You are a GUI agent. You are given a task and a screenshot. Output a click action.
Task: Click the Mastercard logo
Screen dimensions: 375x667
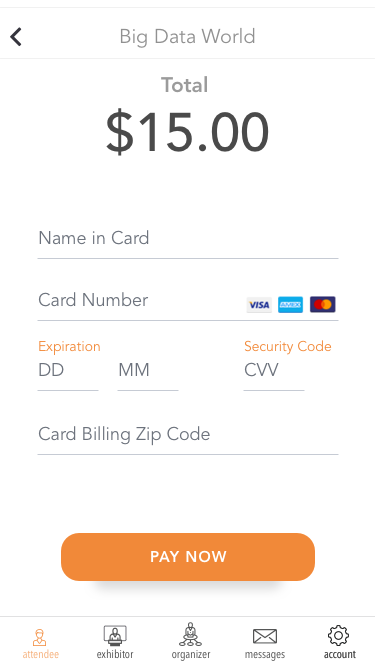tap(323, 305)
